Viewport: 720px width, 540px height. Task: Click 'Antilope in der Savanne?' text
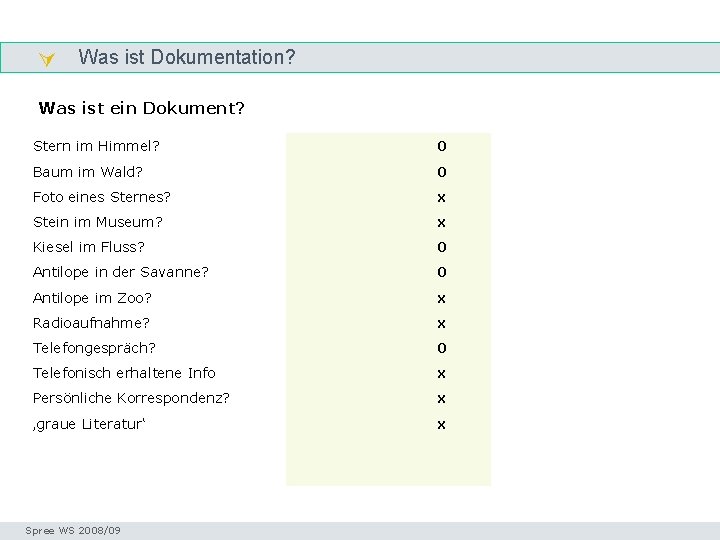coord(121,272)
